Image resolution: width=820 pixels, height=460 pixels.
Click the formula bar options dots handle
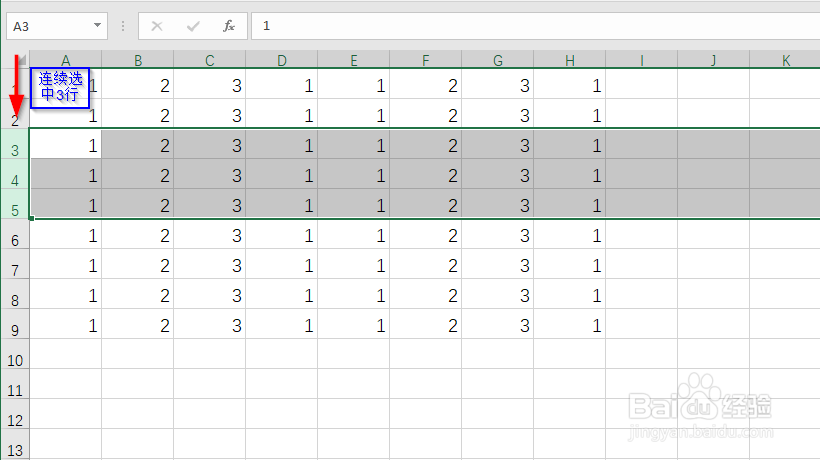point(123,26)
